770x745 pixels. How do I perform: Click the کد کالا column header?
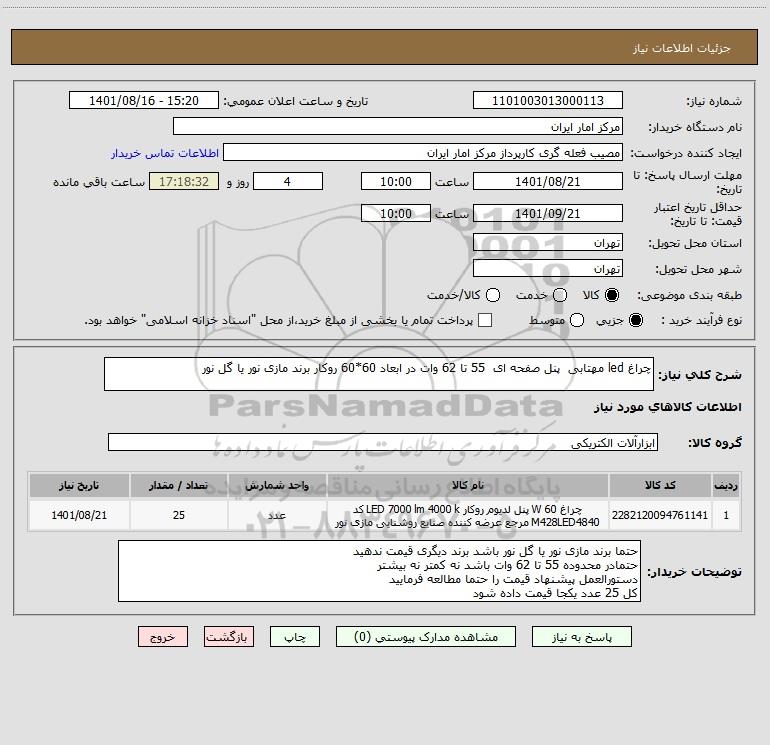(x=660, y=486)
